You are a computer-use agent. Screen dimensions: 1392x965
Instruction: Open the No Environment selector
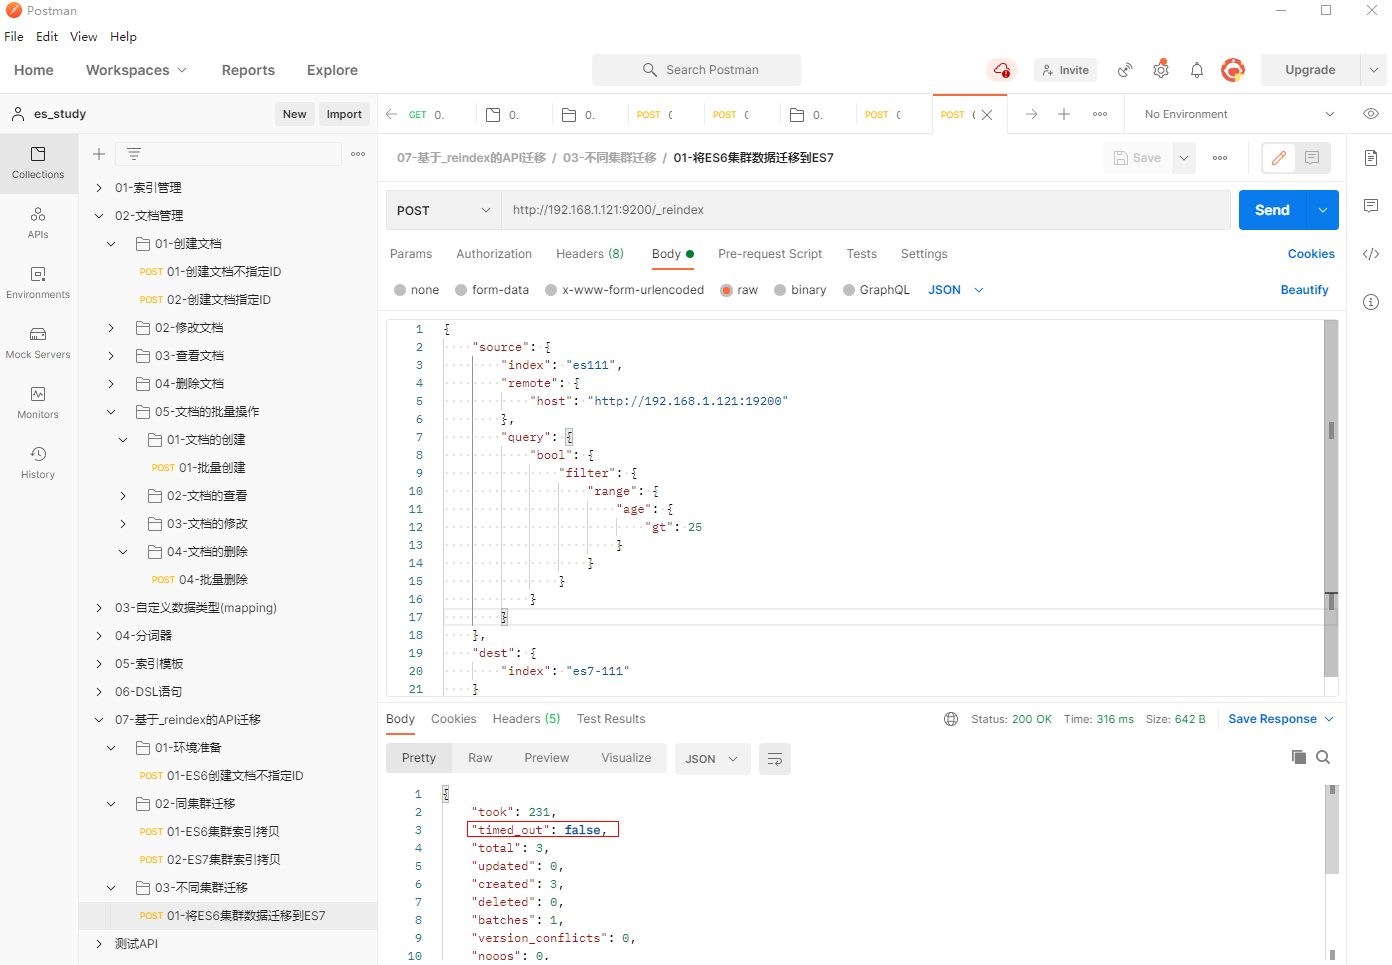tap(1238, 114)
